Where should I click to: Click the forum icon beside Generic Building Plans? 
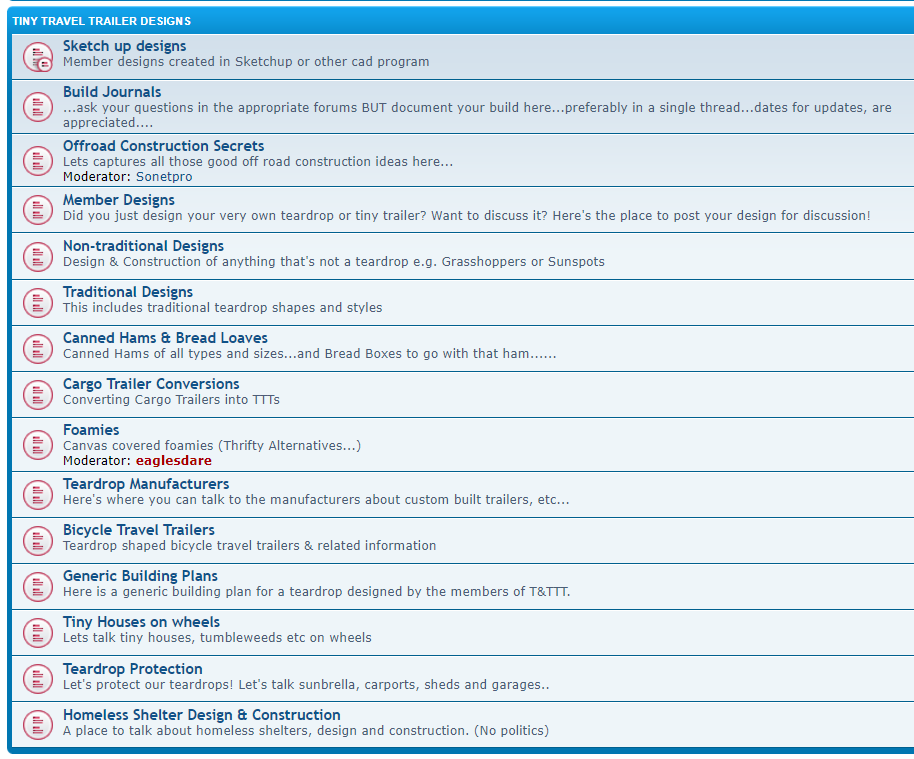point(38,586)
